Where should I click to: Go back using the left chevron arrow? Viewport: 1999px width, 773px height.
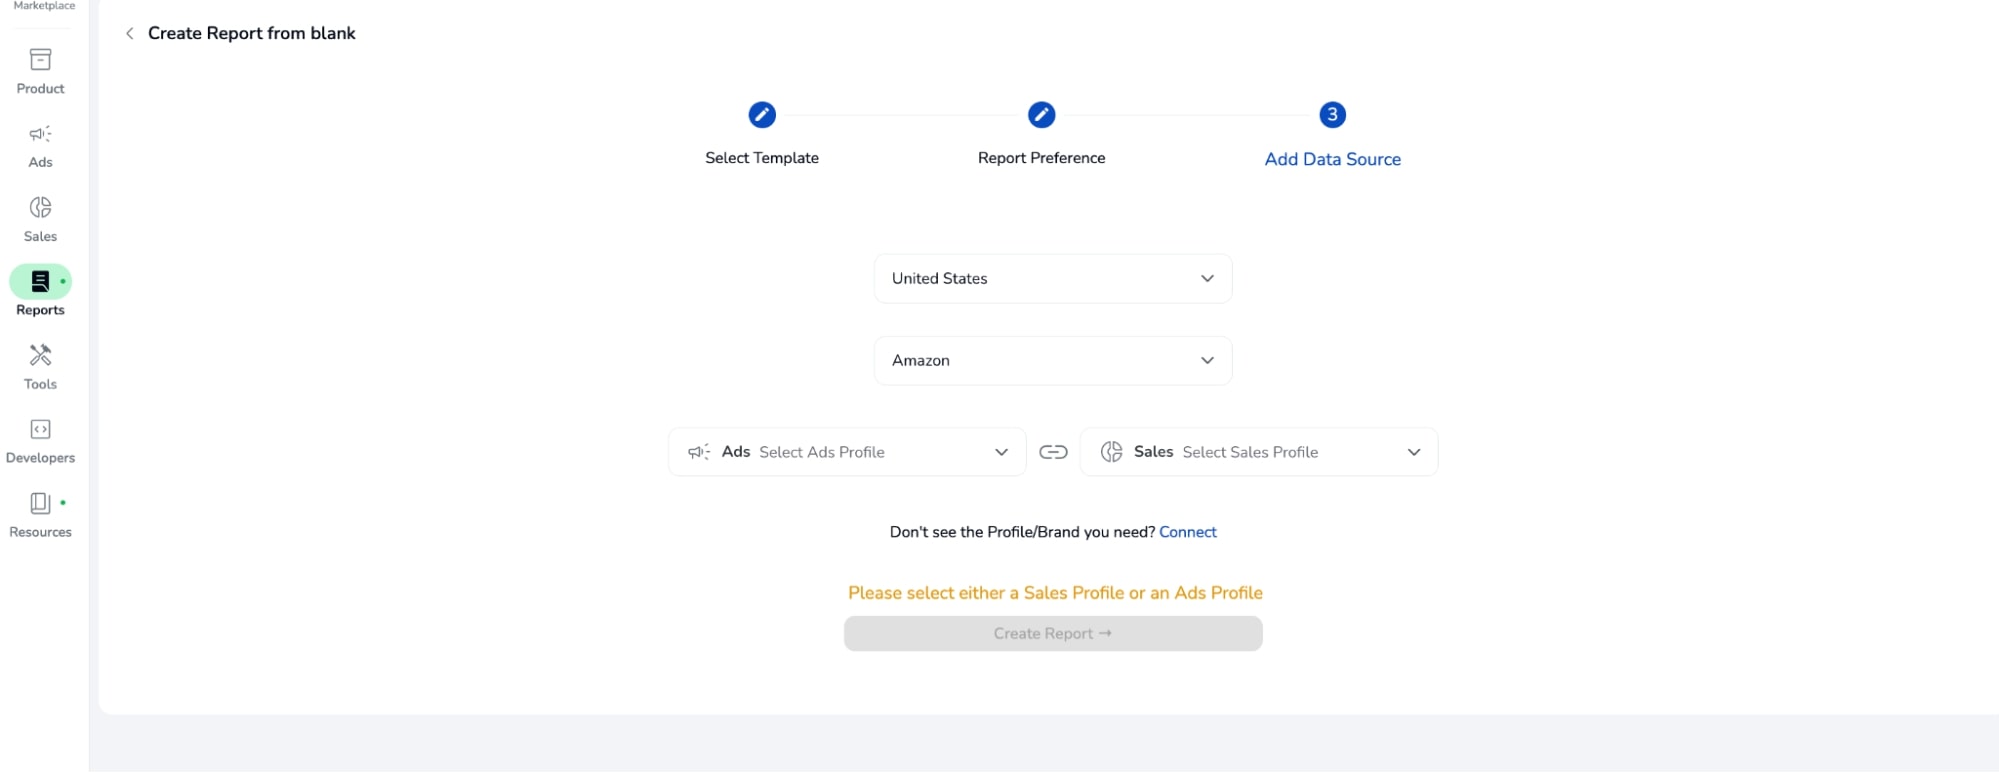click(129, 33)
